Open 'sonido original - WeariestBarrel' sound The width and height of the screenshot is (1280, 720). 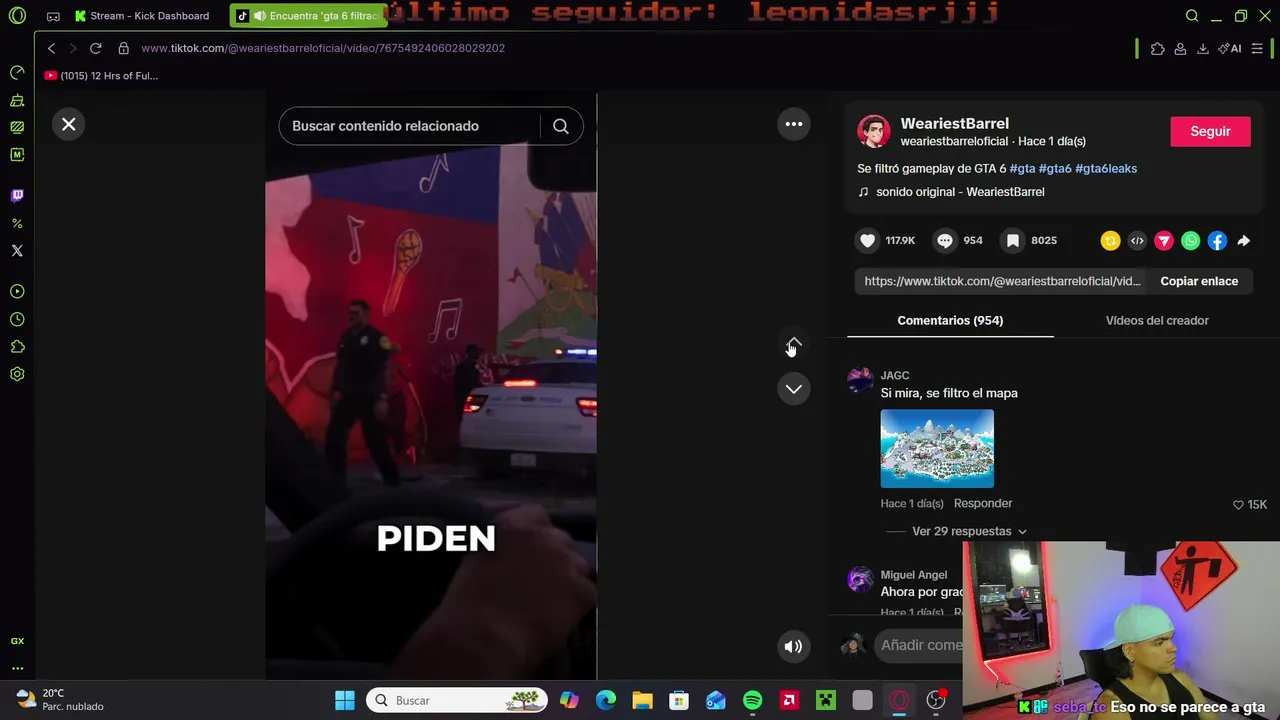(x=960, y=192)
